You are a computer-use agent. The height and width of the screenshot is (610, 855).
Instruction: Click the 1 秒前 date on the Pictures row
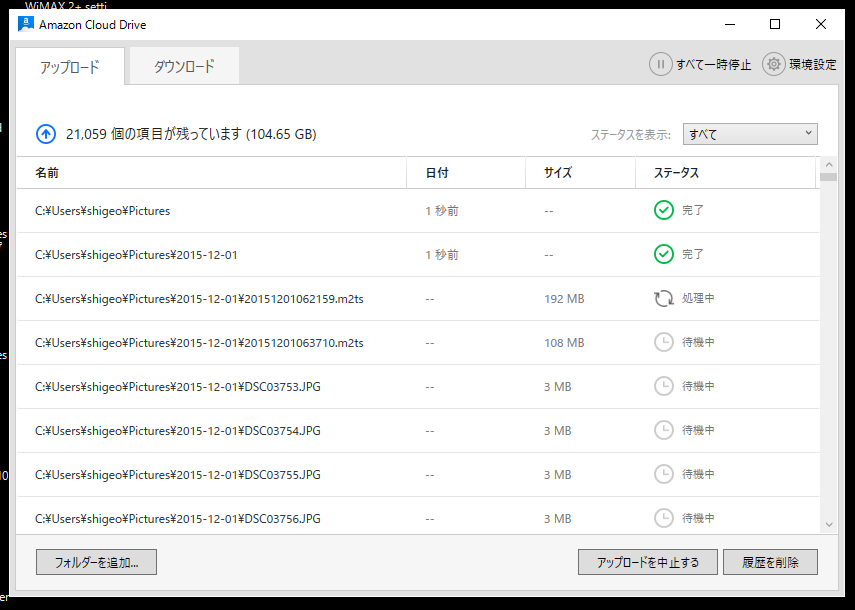pyautogui.click(x=442, y=211)
